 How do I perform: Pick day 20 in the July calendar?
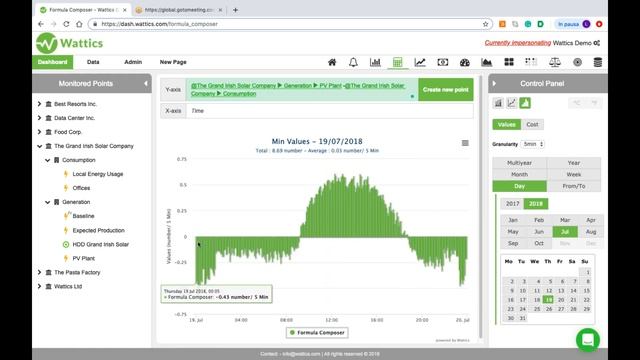click(x=561, y=300)
